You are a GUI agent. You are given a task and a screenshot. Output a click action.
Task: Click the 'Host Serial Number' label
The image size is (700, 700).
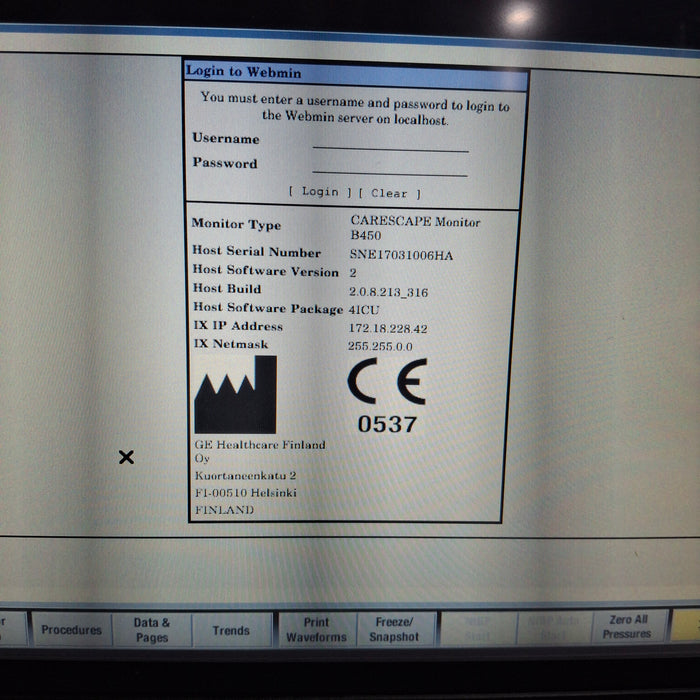257,251
